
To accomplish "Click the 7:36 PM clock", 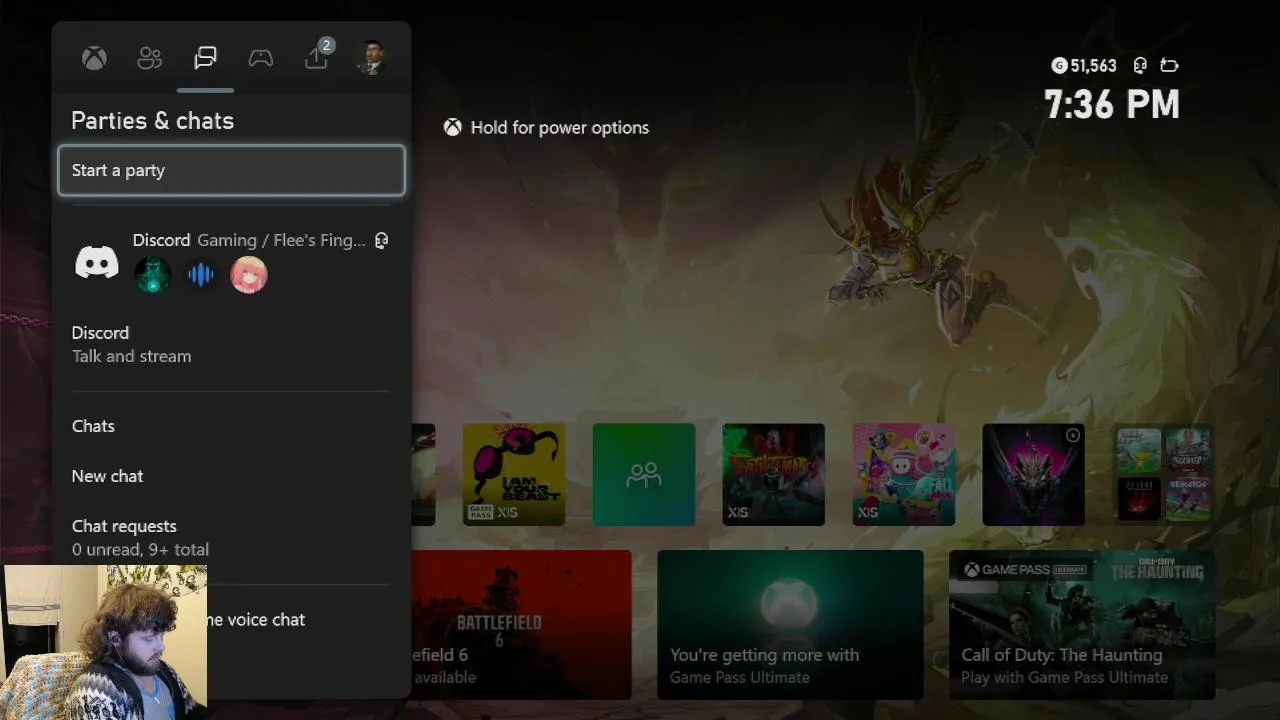I will [x=1112, y=105].
